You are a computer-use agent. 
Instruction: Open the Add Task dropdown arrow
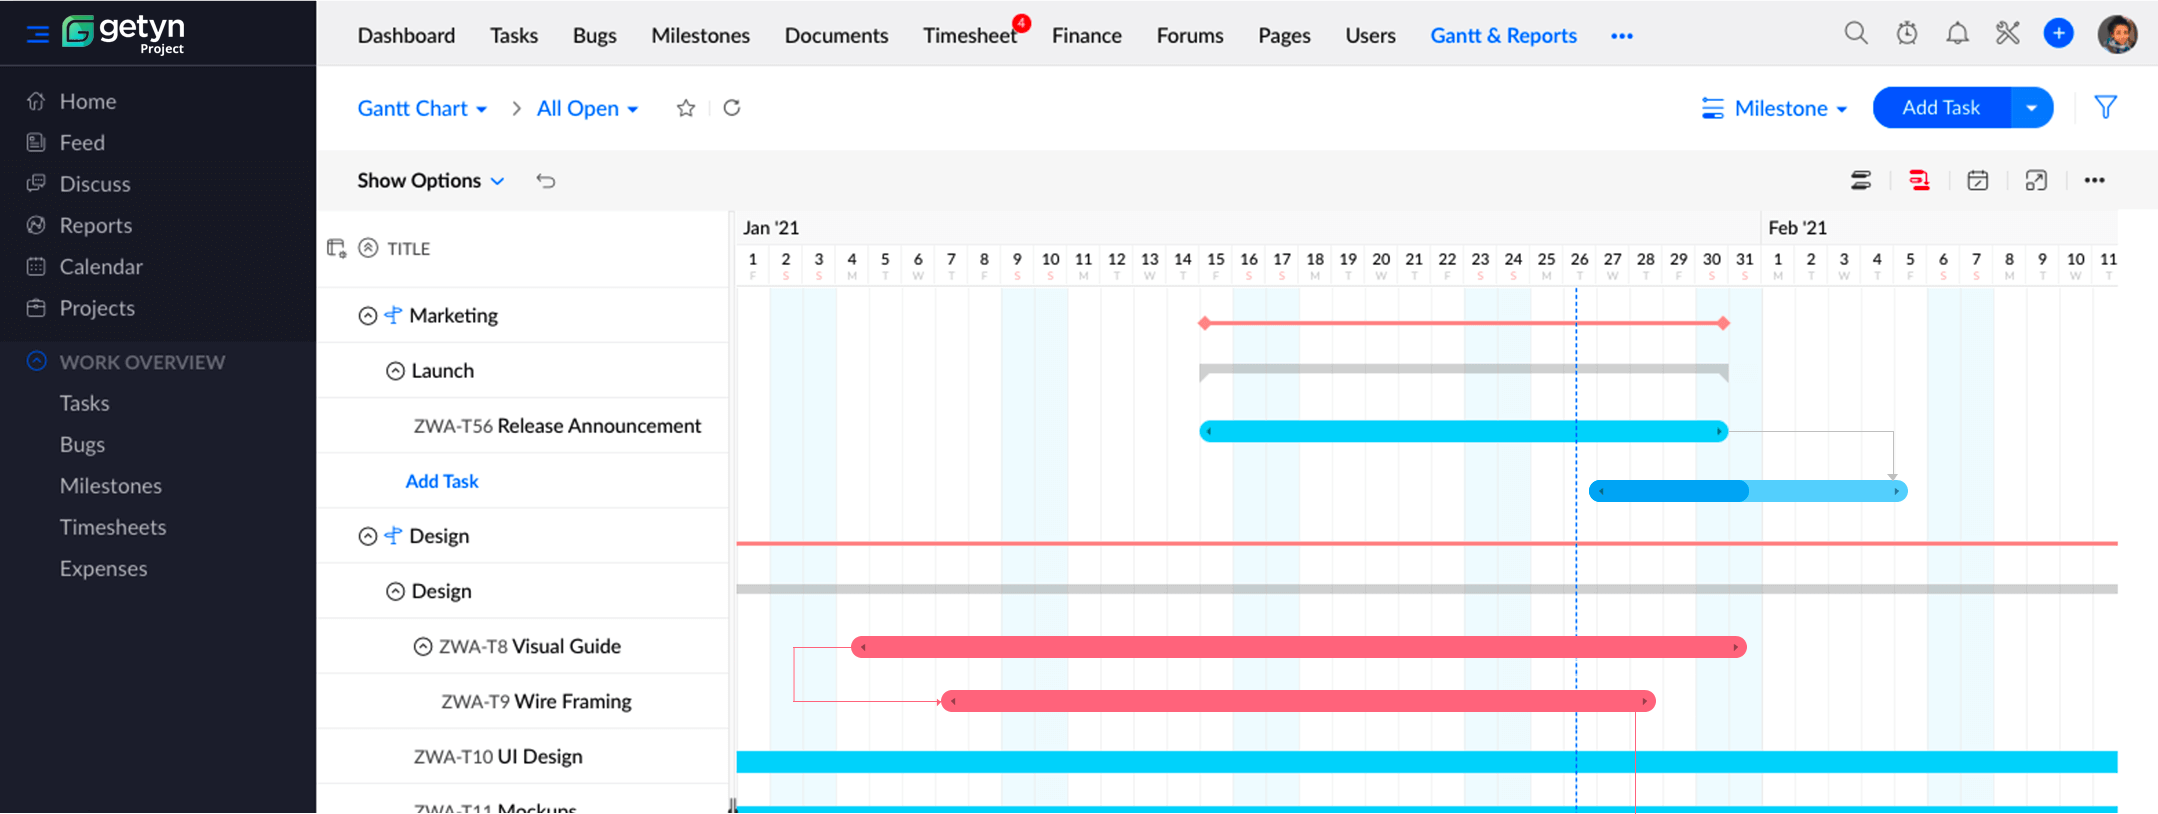point(2031,107)
